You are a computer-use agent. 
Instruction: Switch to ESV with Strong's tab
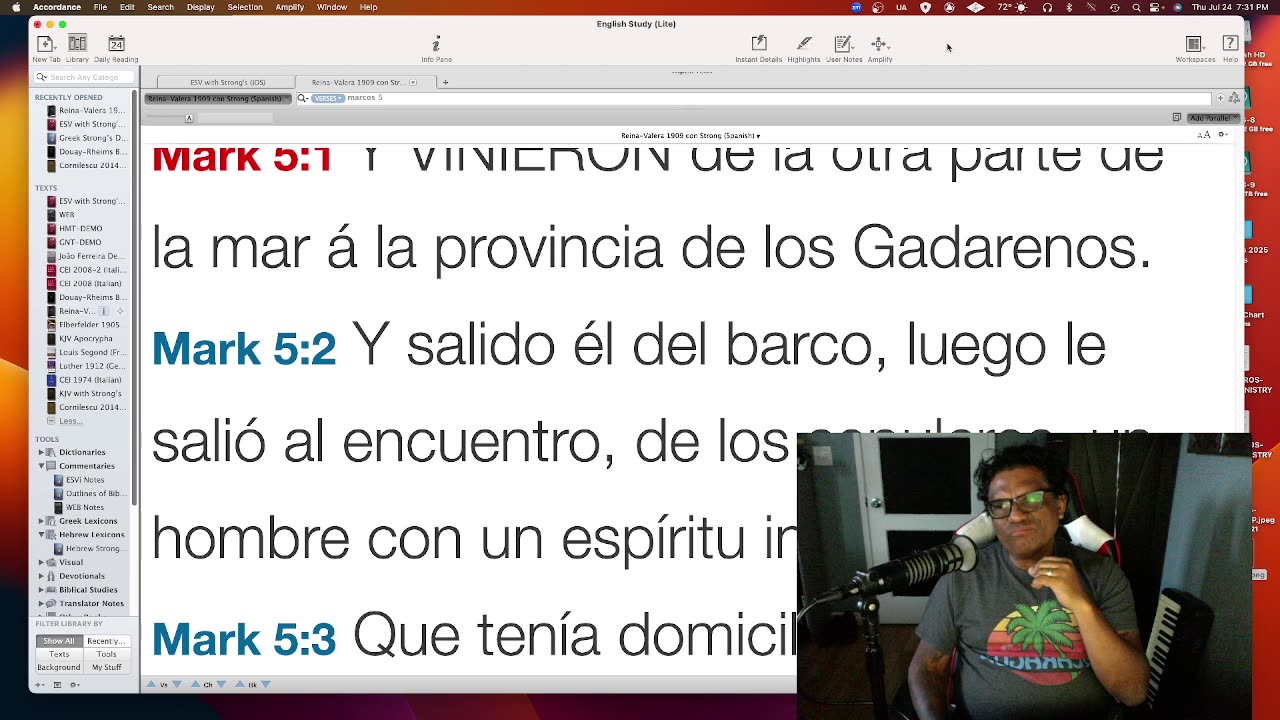(x=227, y=82)
